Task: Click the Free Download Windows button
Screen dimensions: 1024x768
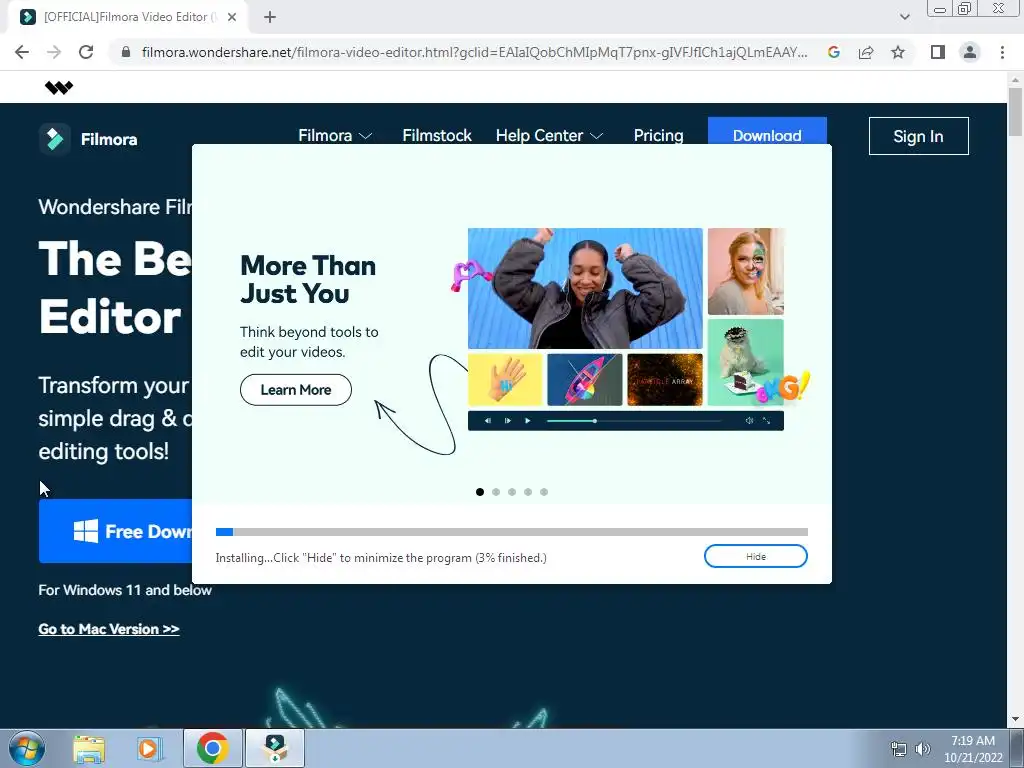Action: click(116, 531)
